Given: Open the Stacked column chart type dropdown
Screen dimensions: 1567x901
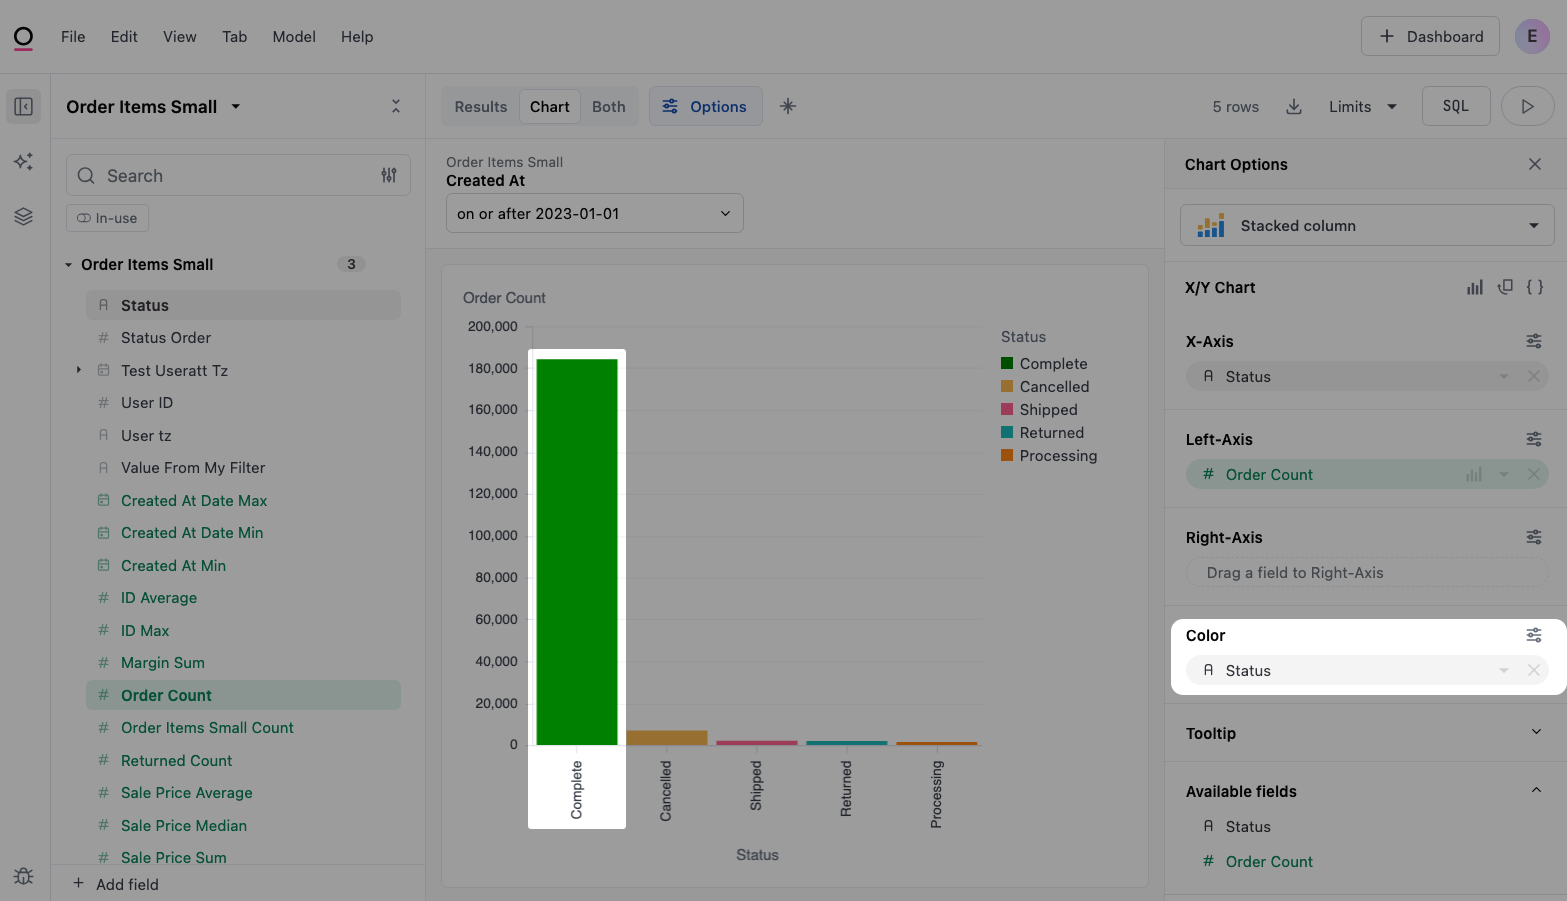Looking at the screenshot, I should (1366, 226).
